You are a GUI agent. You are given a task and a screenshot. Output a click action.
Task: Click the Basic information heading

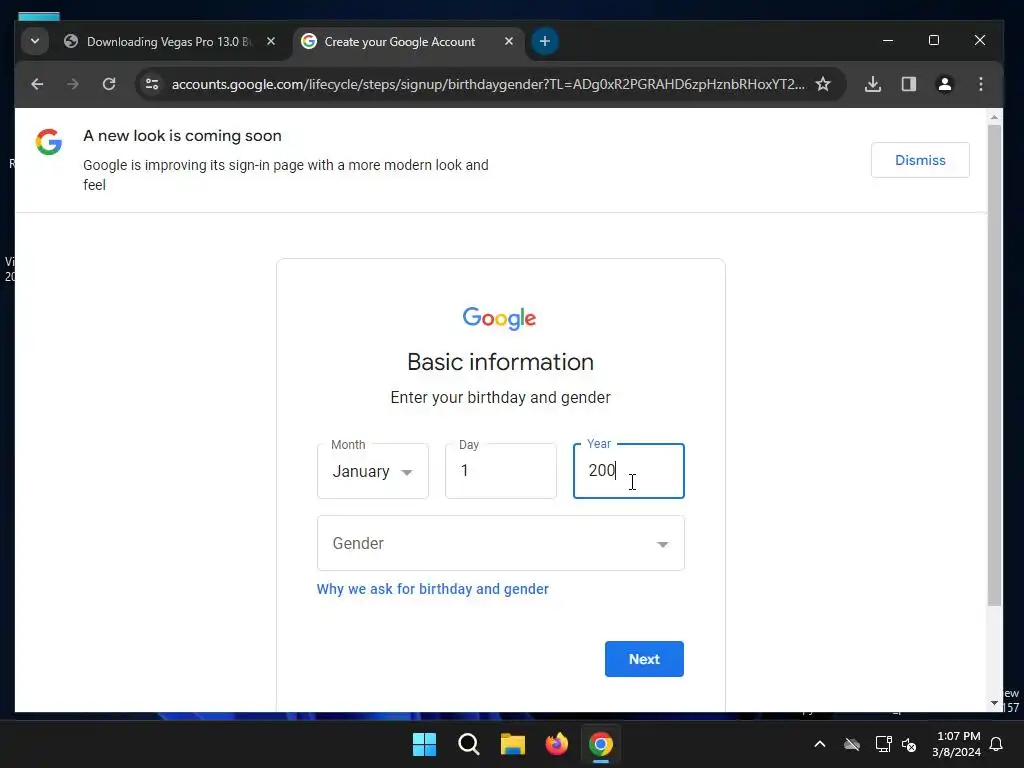click(x=500, y=362)
